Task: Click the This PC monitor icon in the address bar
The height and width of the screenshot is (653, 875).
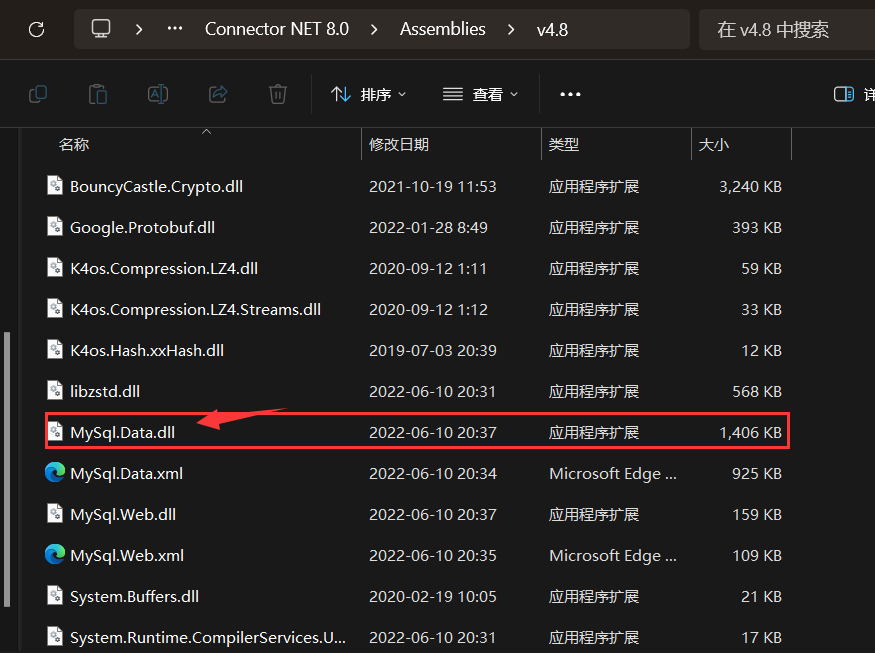Action: pyautogui.click(x=101, y=28)
